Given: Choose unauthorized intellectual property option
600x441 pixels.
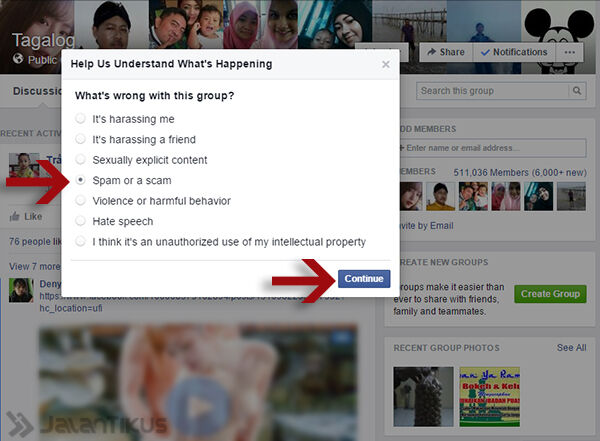Looking at the screenshot, I should pos(80,242).
